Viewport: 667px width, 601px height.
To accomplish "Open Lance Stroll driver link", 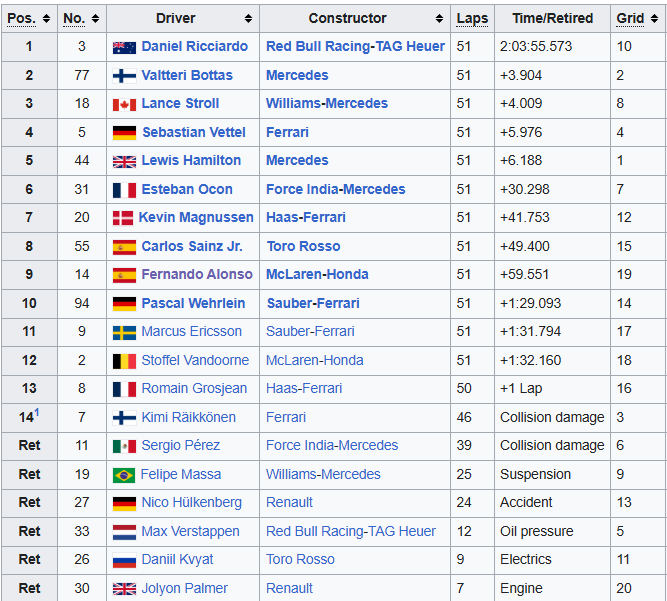I will coord(180,103).
